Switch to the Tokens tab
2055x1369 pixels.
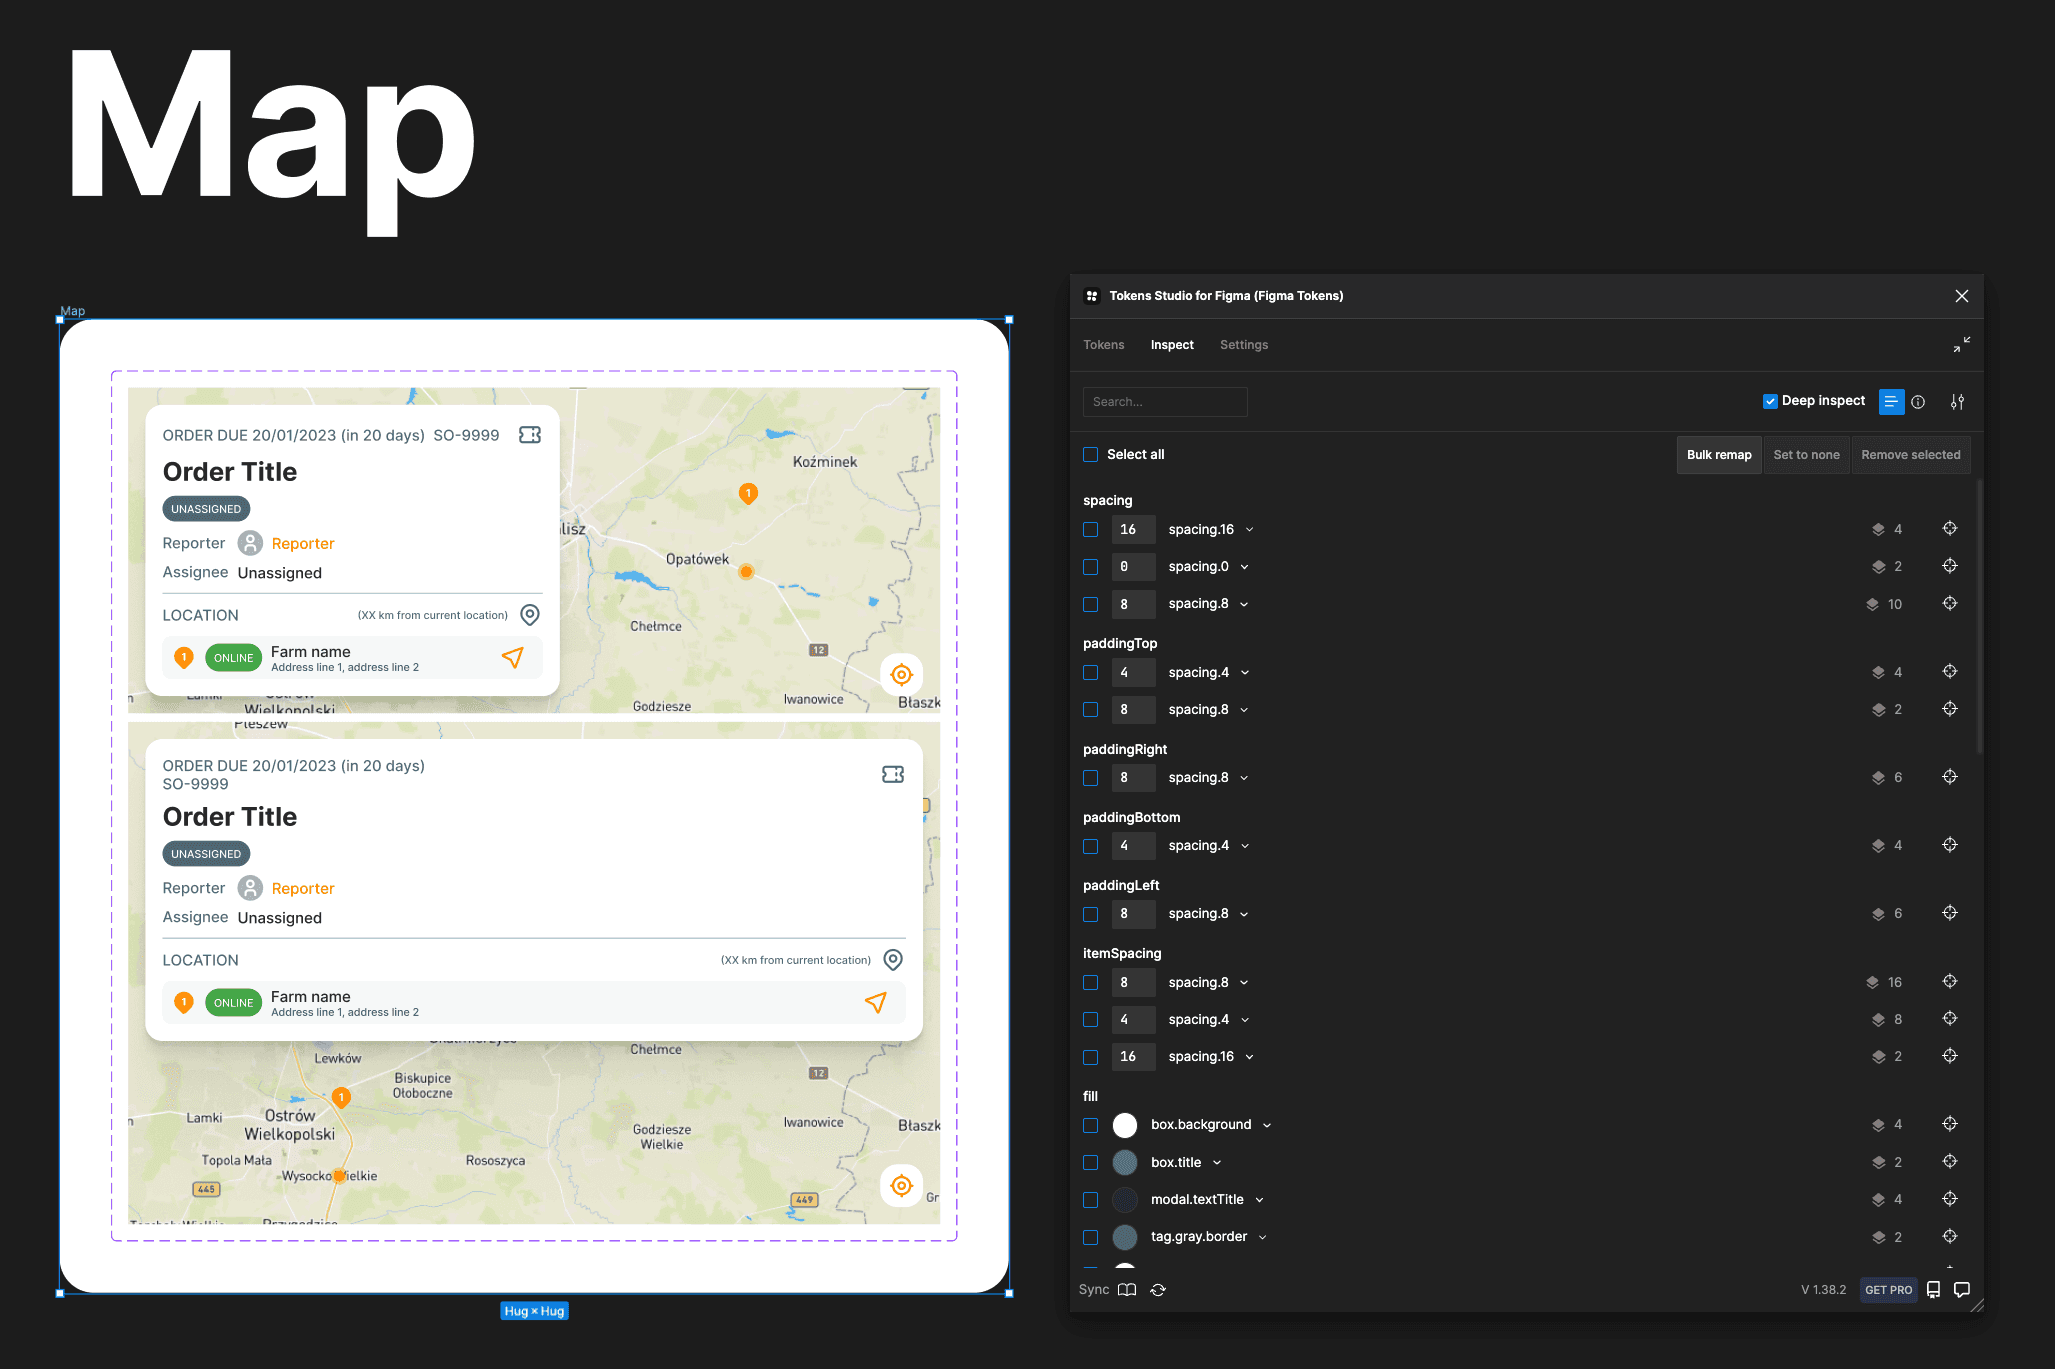(1103, 345)
